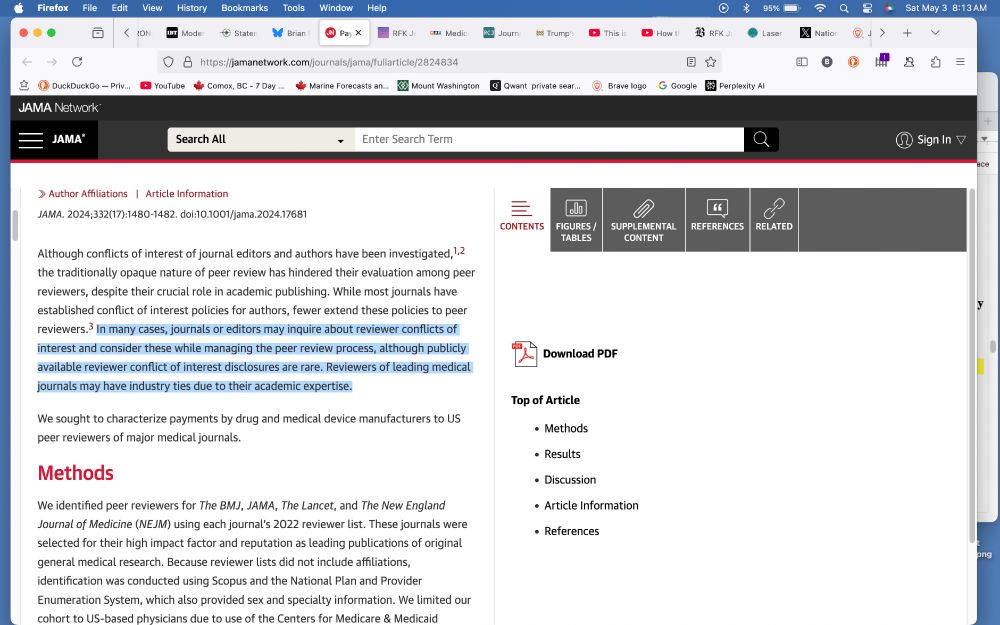Jump to Methods in contents list
The height and width of the screenshot is (625, 1000).
point(566,429)
